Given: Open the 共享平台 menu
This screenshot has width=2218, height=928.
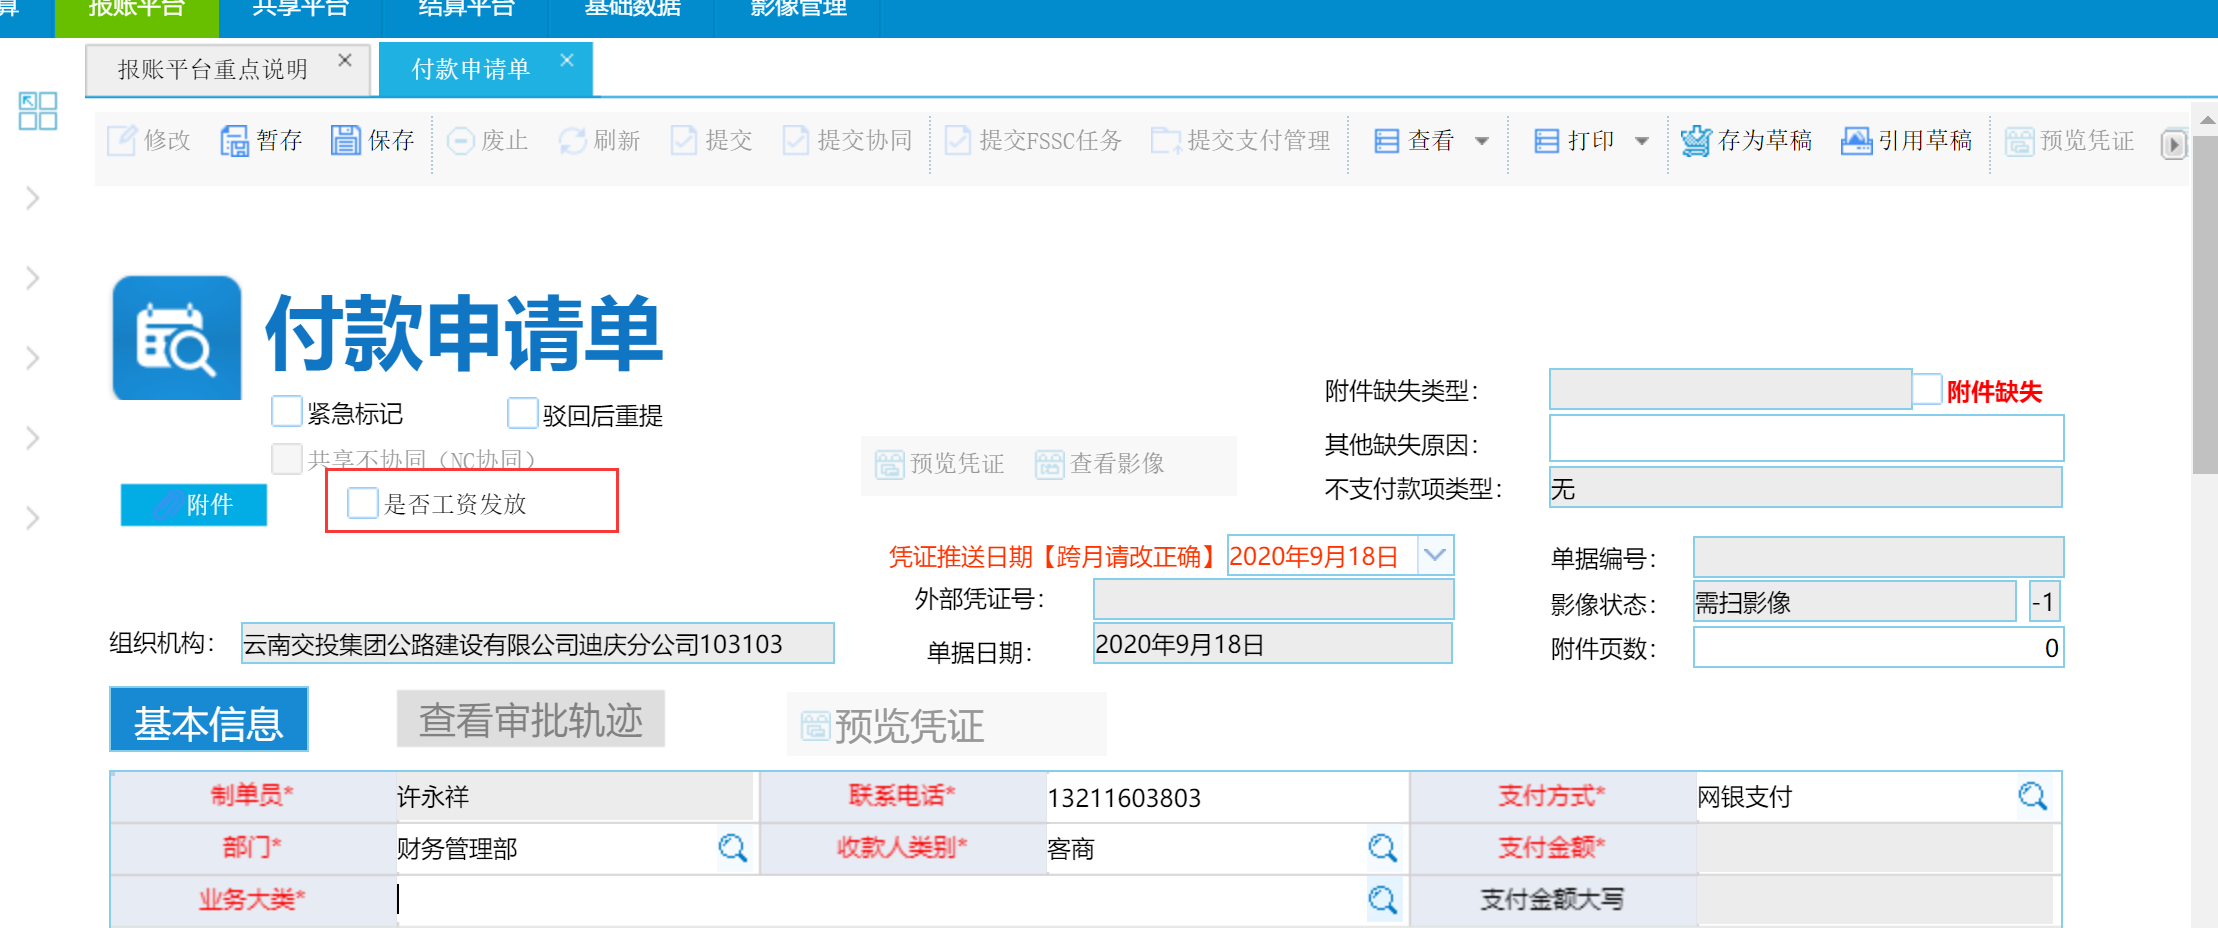Looking at the screenshot, I should 300,10.
